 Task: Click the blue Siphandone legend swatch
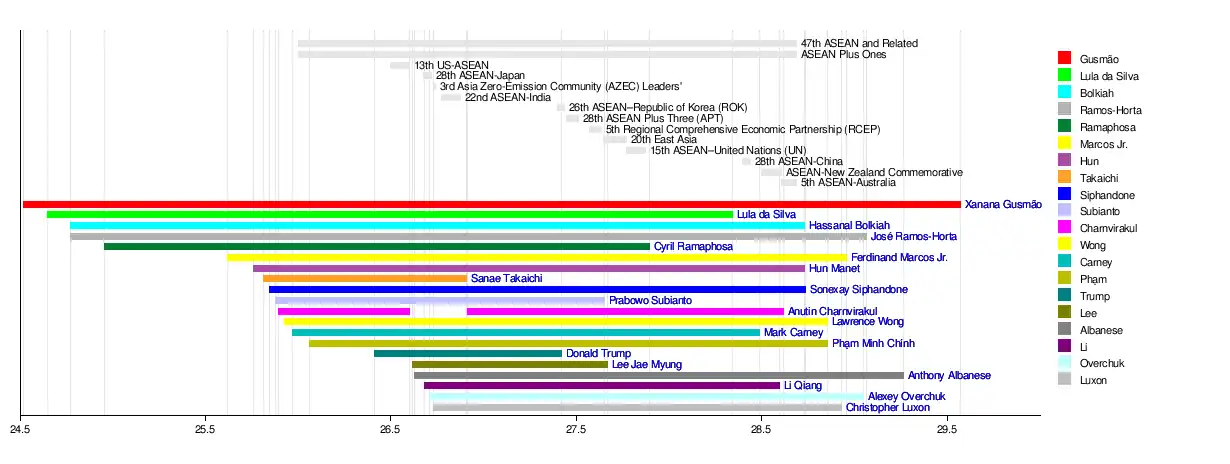1065,195
